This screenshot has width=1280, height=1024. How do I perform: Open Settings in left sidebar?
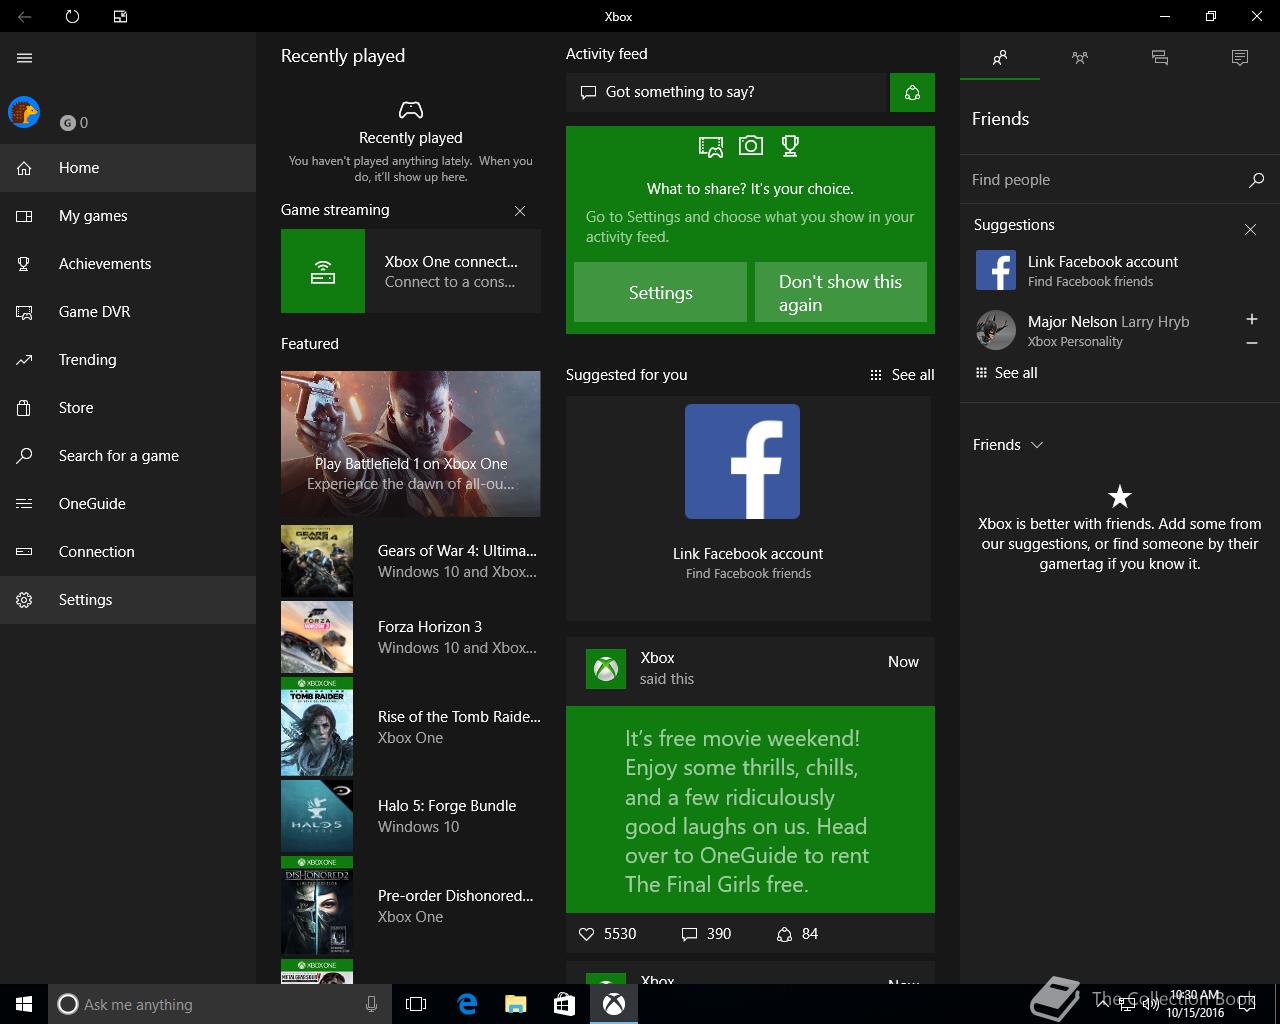pos(128,600)
